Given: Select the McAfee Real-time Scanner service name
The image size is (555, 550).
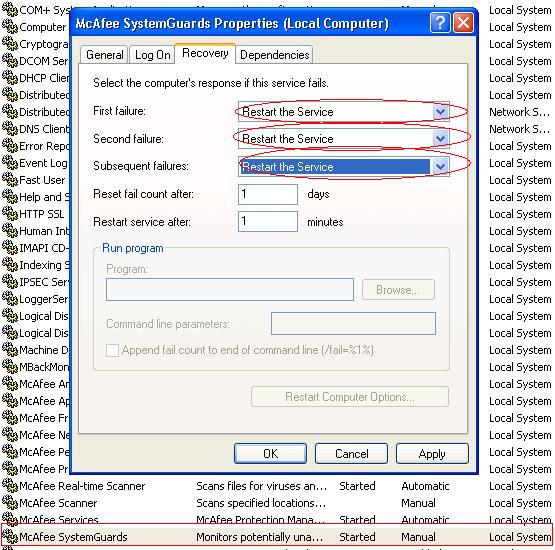Looking at the screenshot, I should pyautogui.click(x=82, y=486).
